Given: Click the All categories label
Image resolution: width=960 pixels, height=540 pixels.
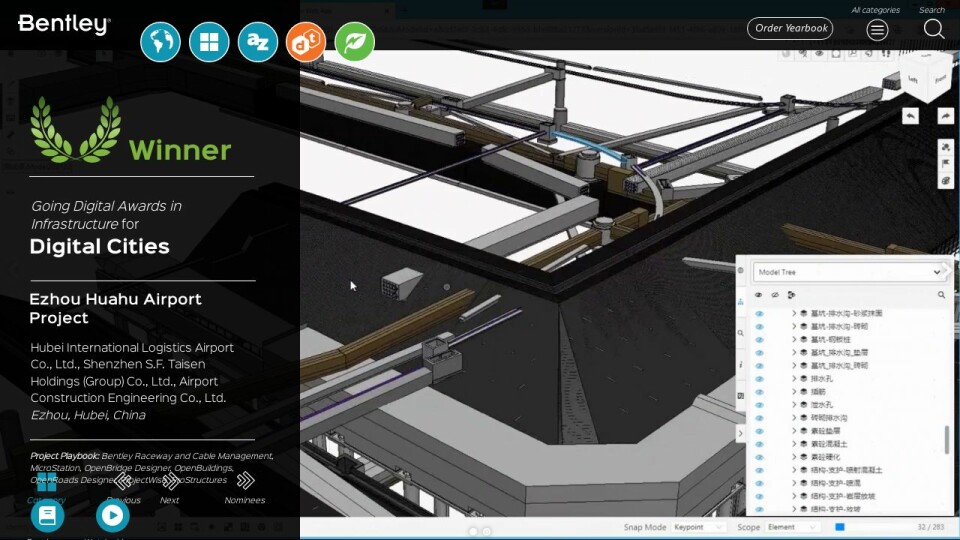Looking at the screenshot, I should coord(876,10).
